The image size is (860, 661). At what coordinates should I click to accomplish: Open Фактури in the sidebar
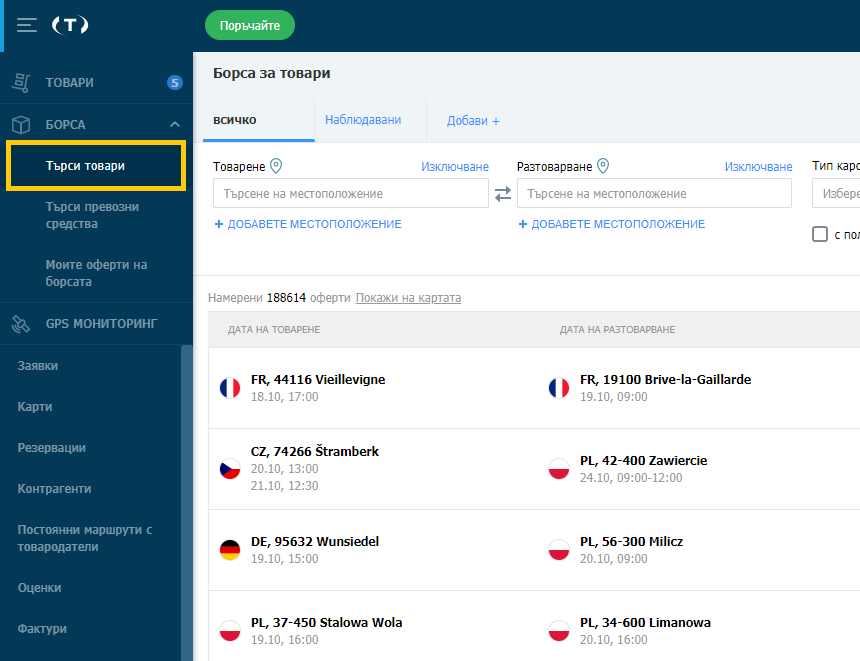(x=42, y=629)
